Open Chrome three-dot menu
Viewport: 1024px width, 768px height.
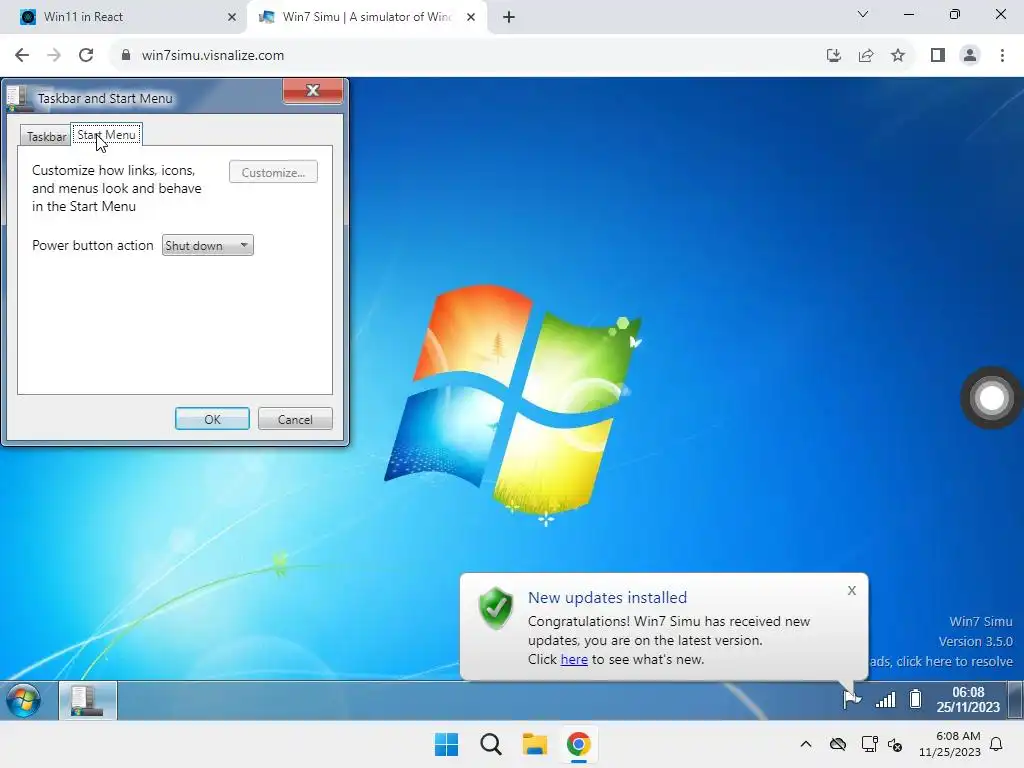[x=1002, y=56]
